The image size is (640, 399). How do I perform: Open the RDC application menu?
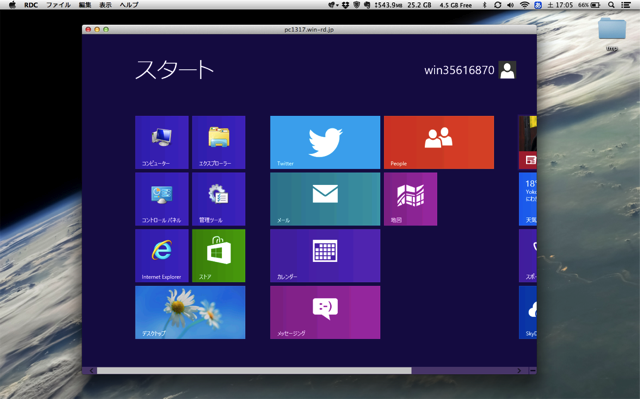(x=31, y=5)
